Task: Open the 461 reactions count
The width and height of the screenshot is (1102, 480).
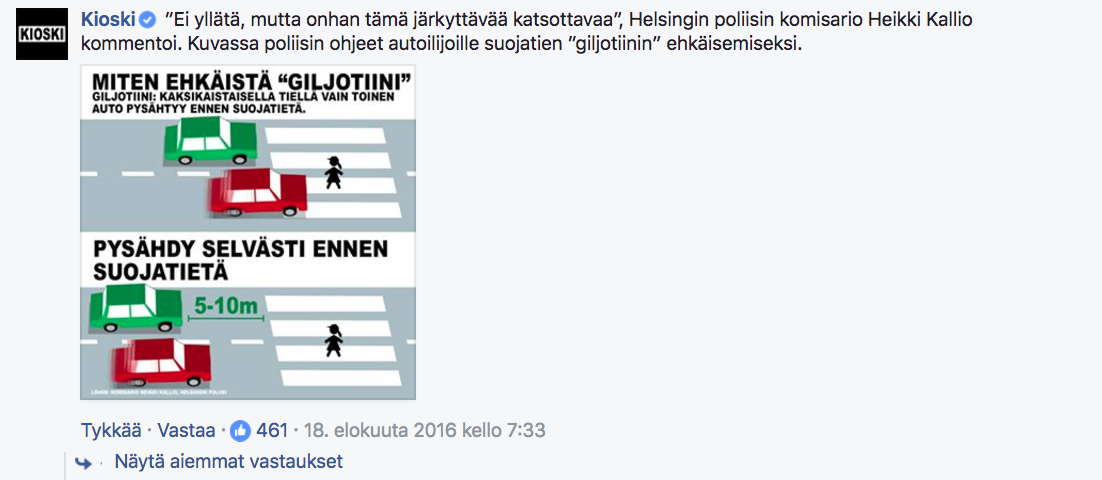Action: (272, 430)
